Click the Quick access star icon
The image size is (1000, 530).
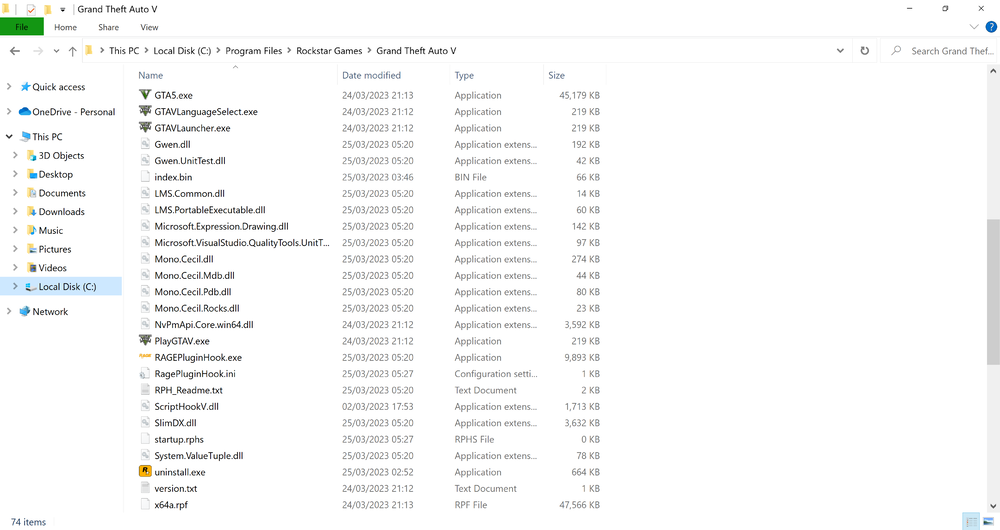point(26,87)
